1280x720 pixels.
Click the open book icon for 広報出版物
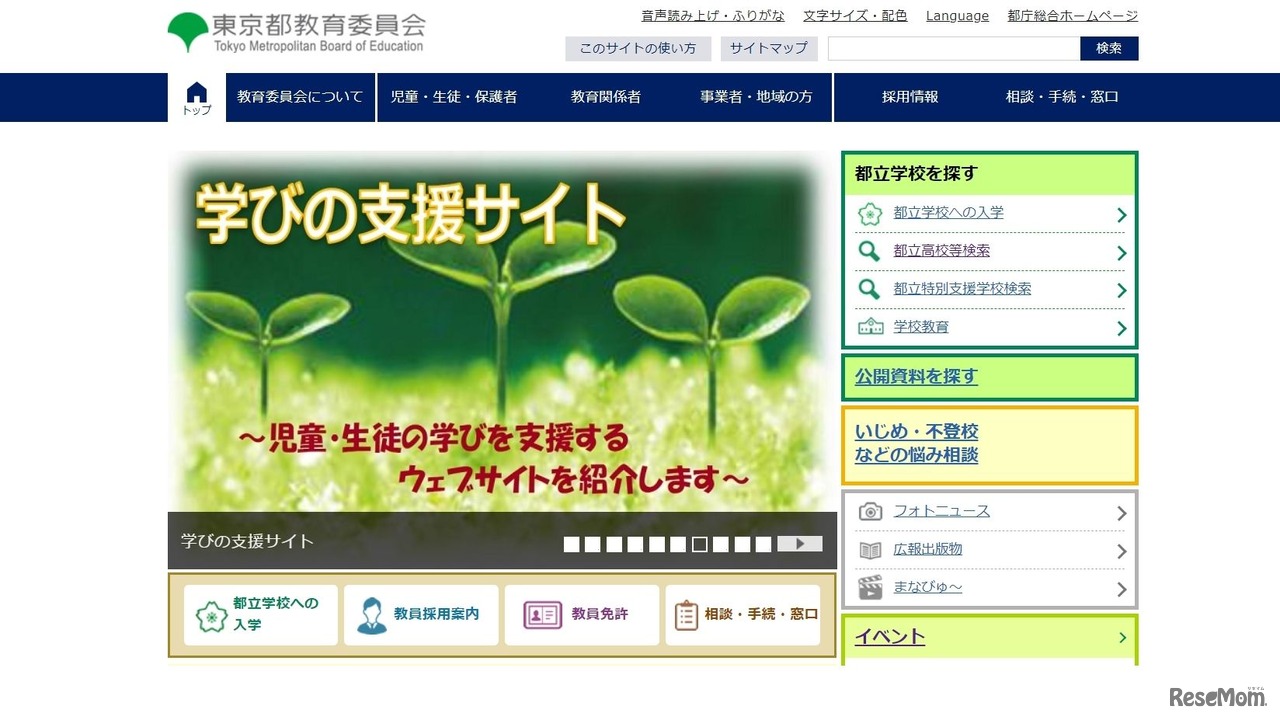[x=870, y=550]
